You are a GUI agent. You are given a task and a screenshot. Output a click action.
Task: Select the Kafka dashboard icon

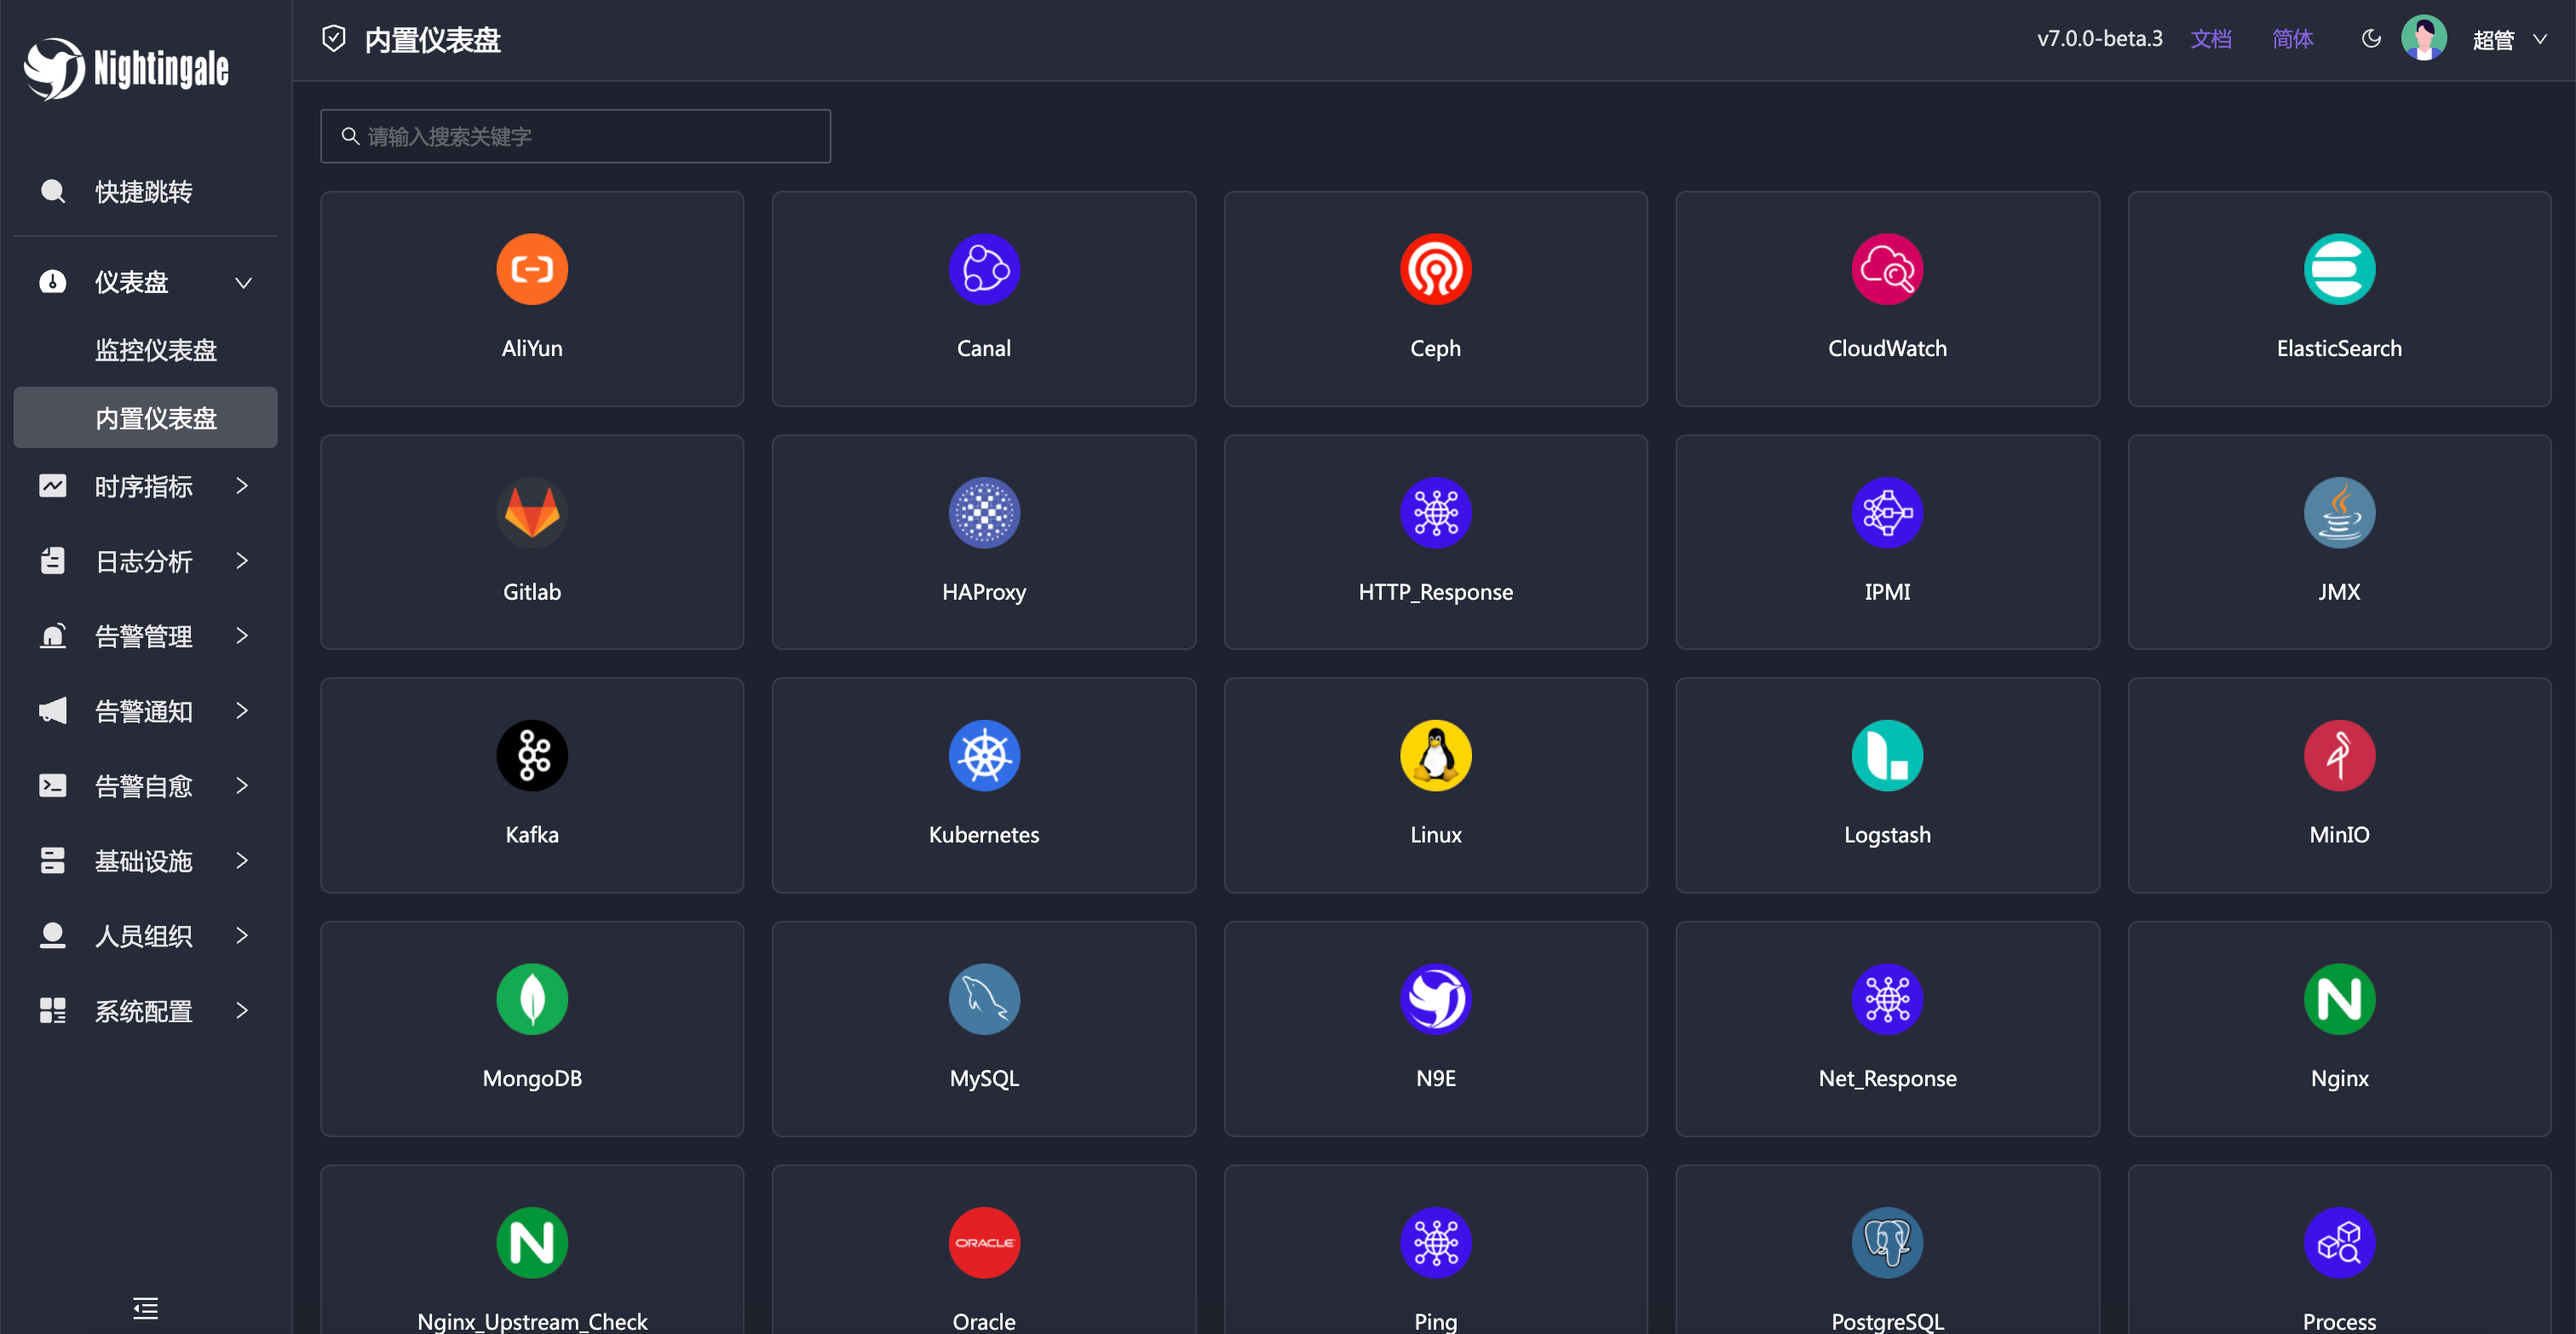(531, 756)
